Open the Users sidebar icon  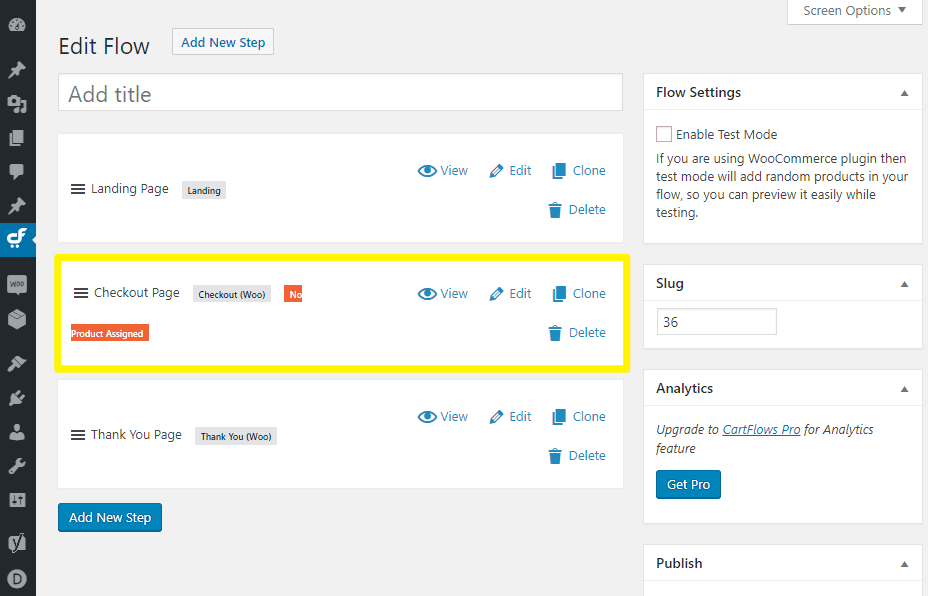click(17, 432)
